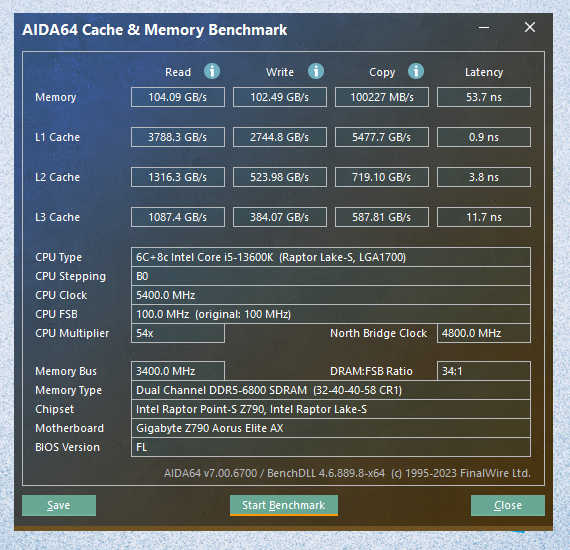The width and height of the screenshot is (570, 550).
Task: Click the CPU FSB label
Action: point(56,314)
